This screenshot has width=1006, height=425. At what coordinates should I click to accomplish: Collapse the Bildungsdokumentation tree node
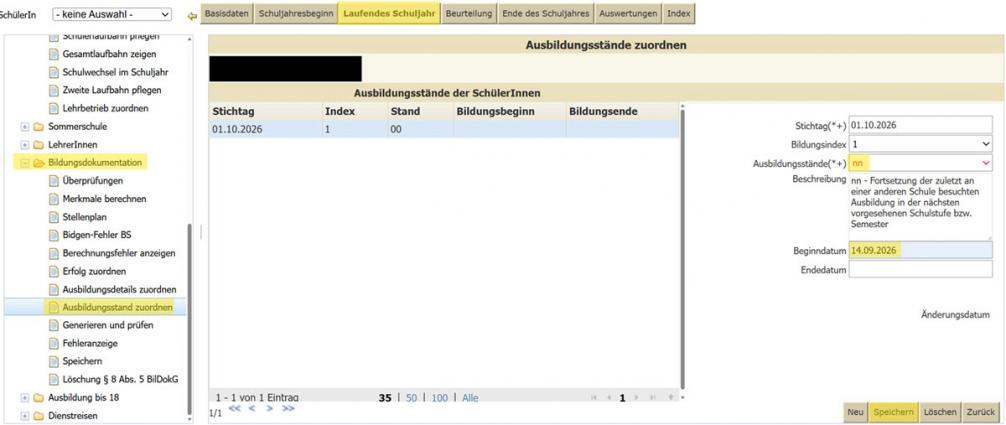pos(25,163)
